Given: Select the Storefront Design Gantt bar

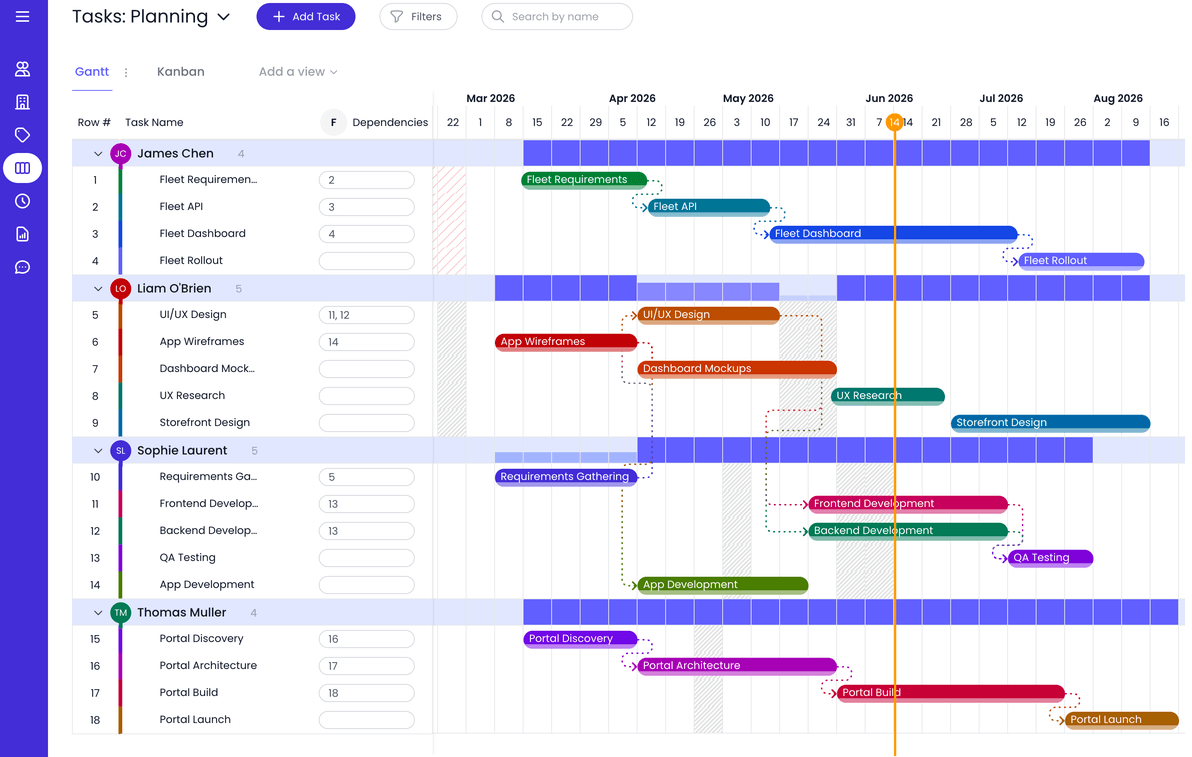Looking at the screenshot, I should [x=1051, y=423].
